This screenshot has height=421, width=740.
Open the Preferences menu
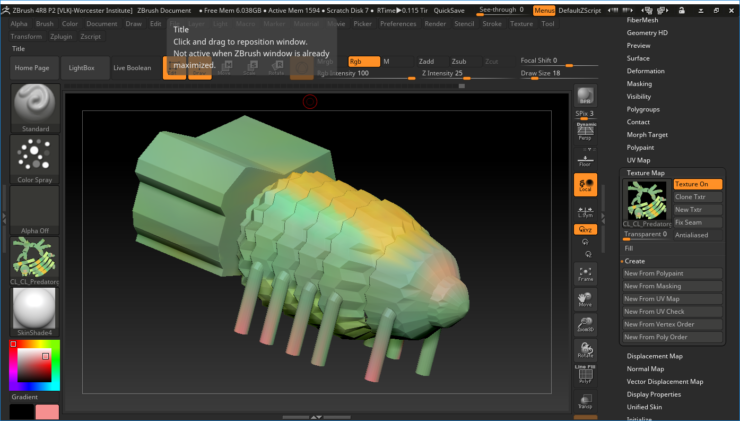coord(398,23)
